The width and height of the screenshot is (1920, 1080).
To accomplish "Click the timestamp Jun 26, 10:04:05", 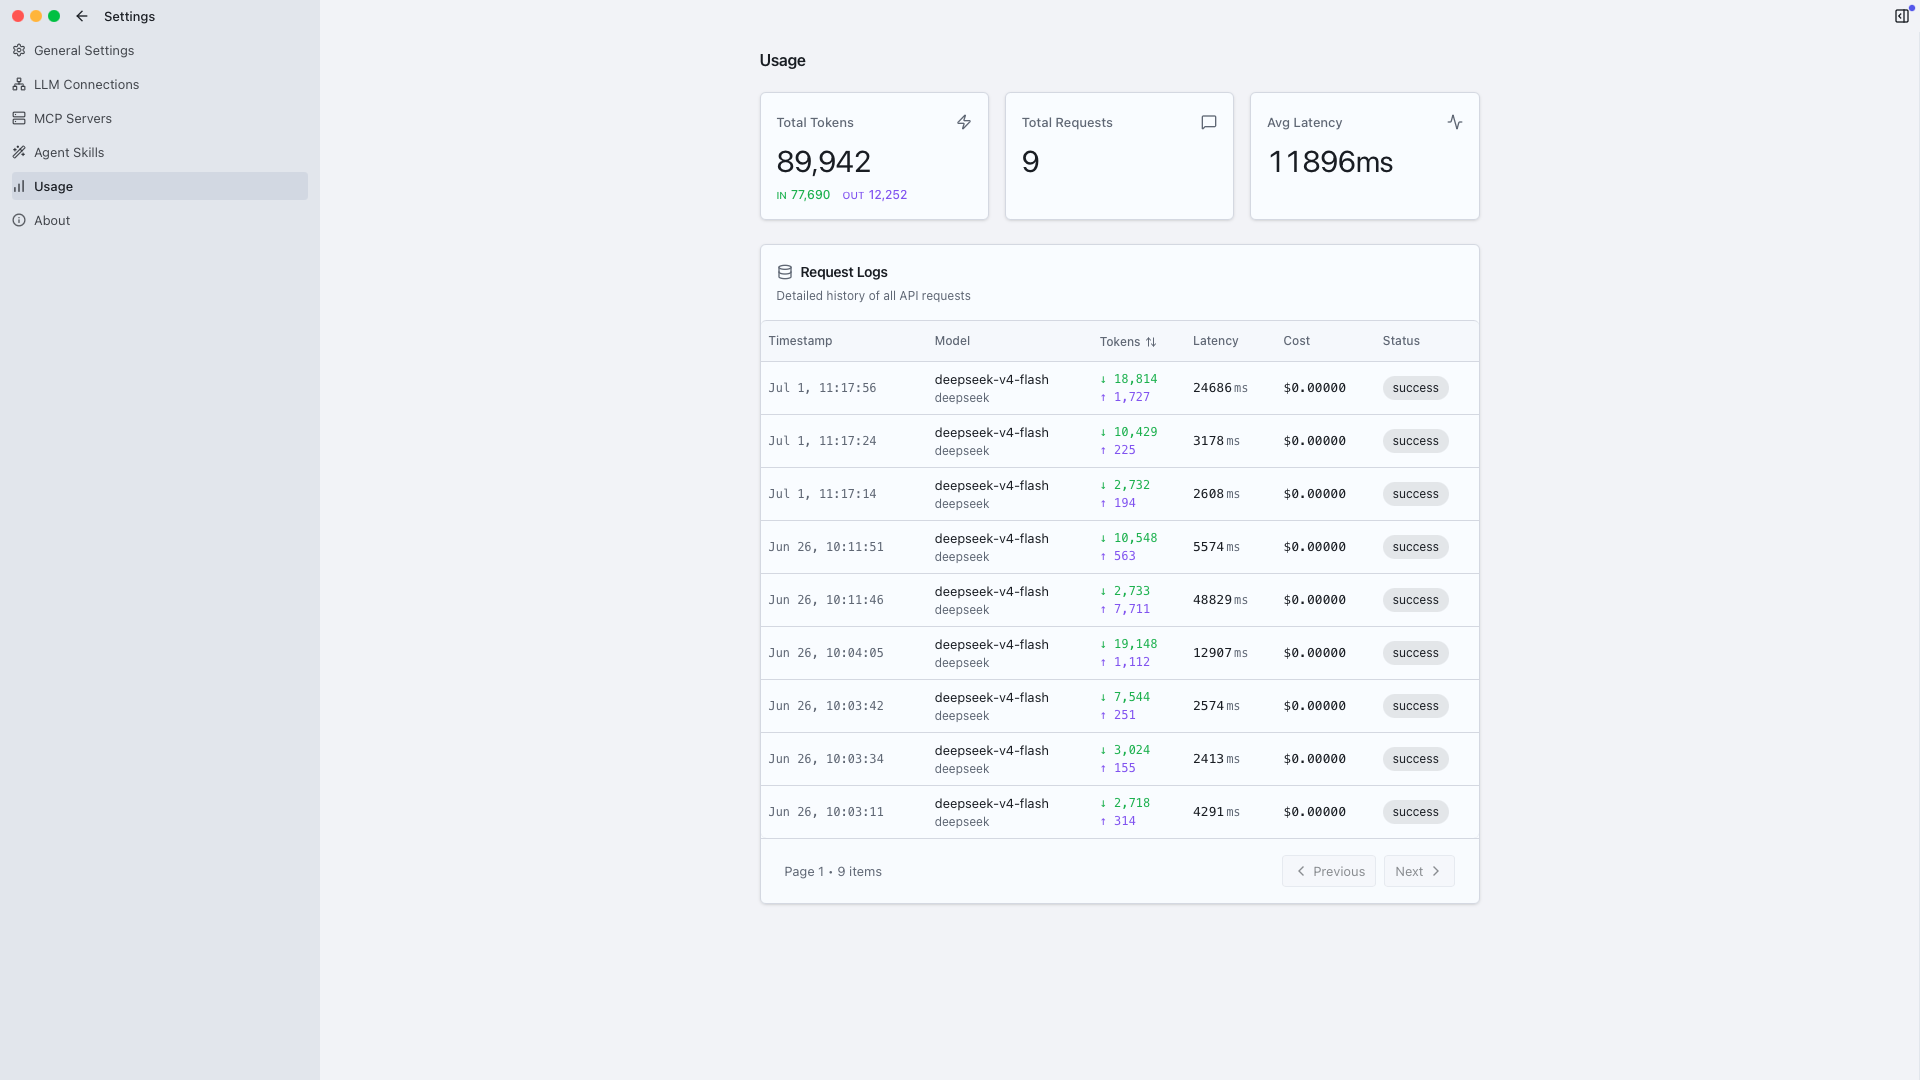I will (x=826, y=653).
